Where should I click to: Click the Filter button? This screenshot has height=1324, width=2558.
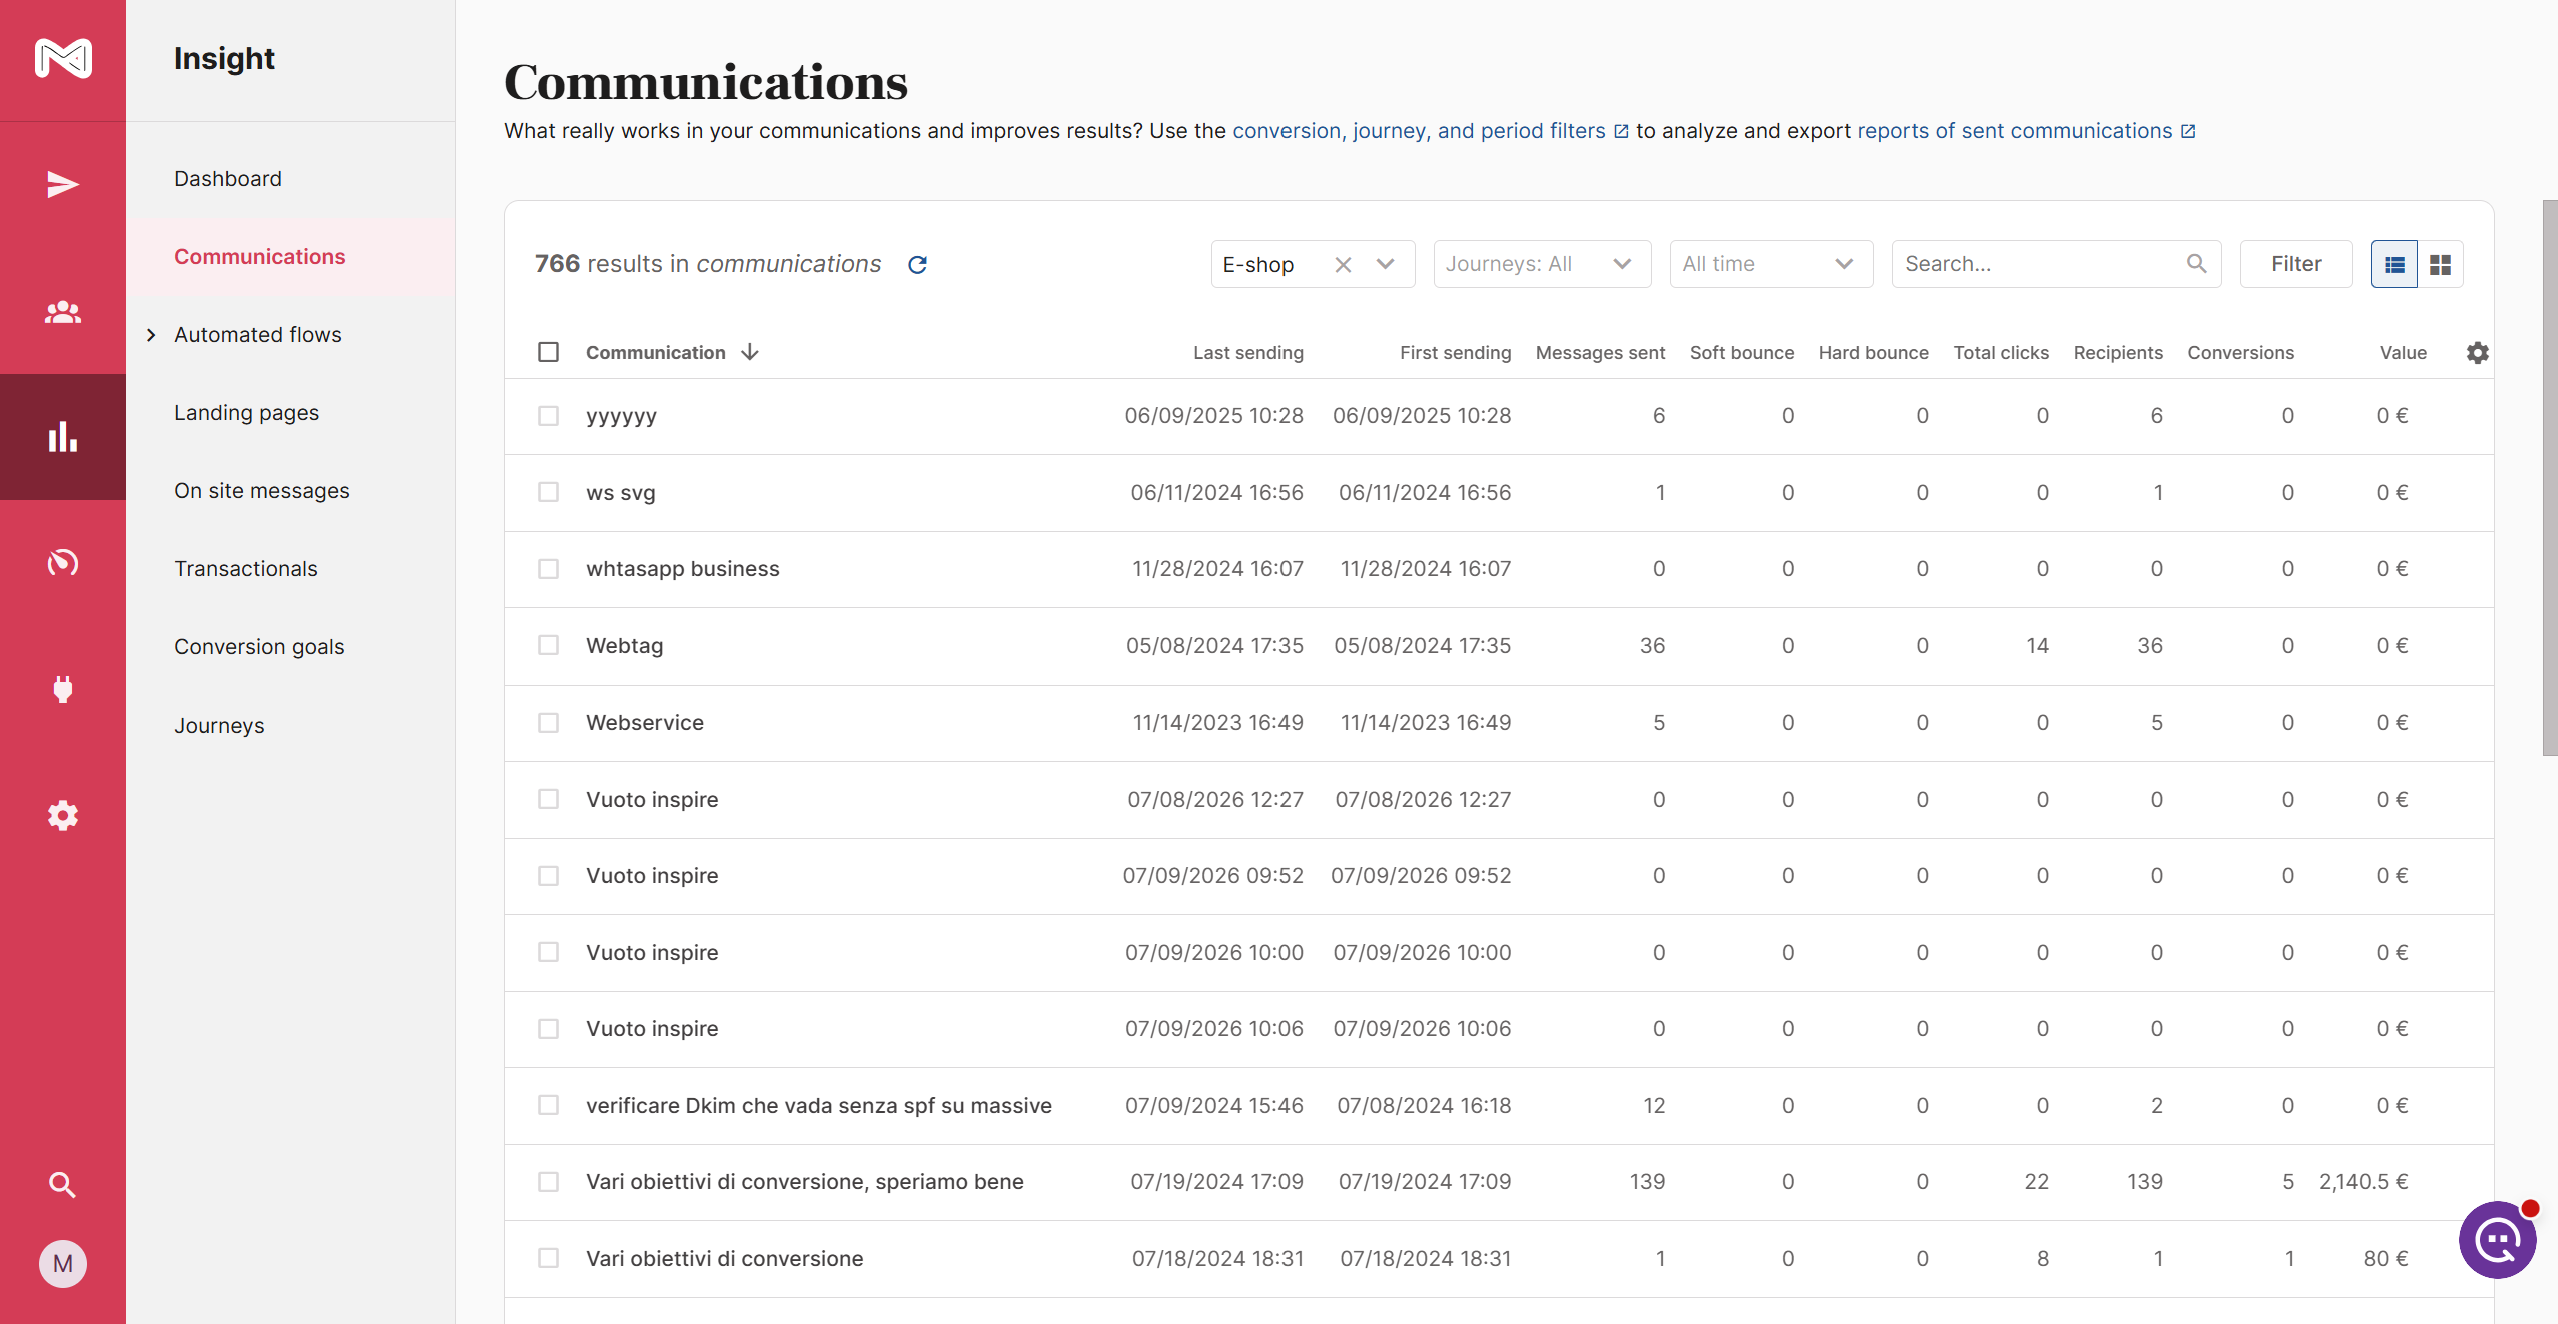[2296, 264]
